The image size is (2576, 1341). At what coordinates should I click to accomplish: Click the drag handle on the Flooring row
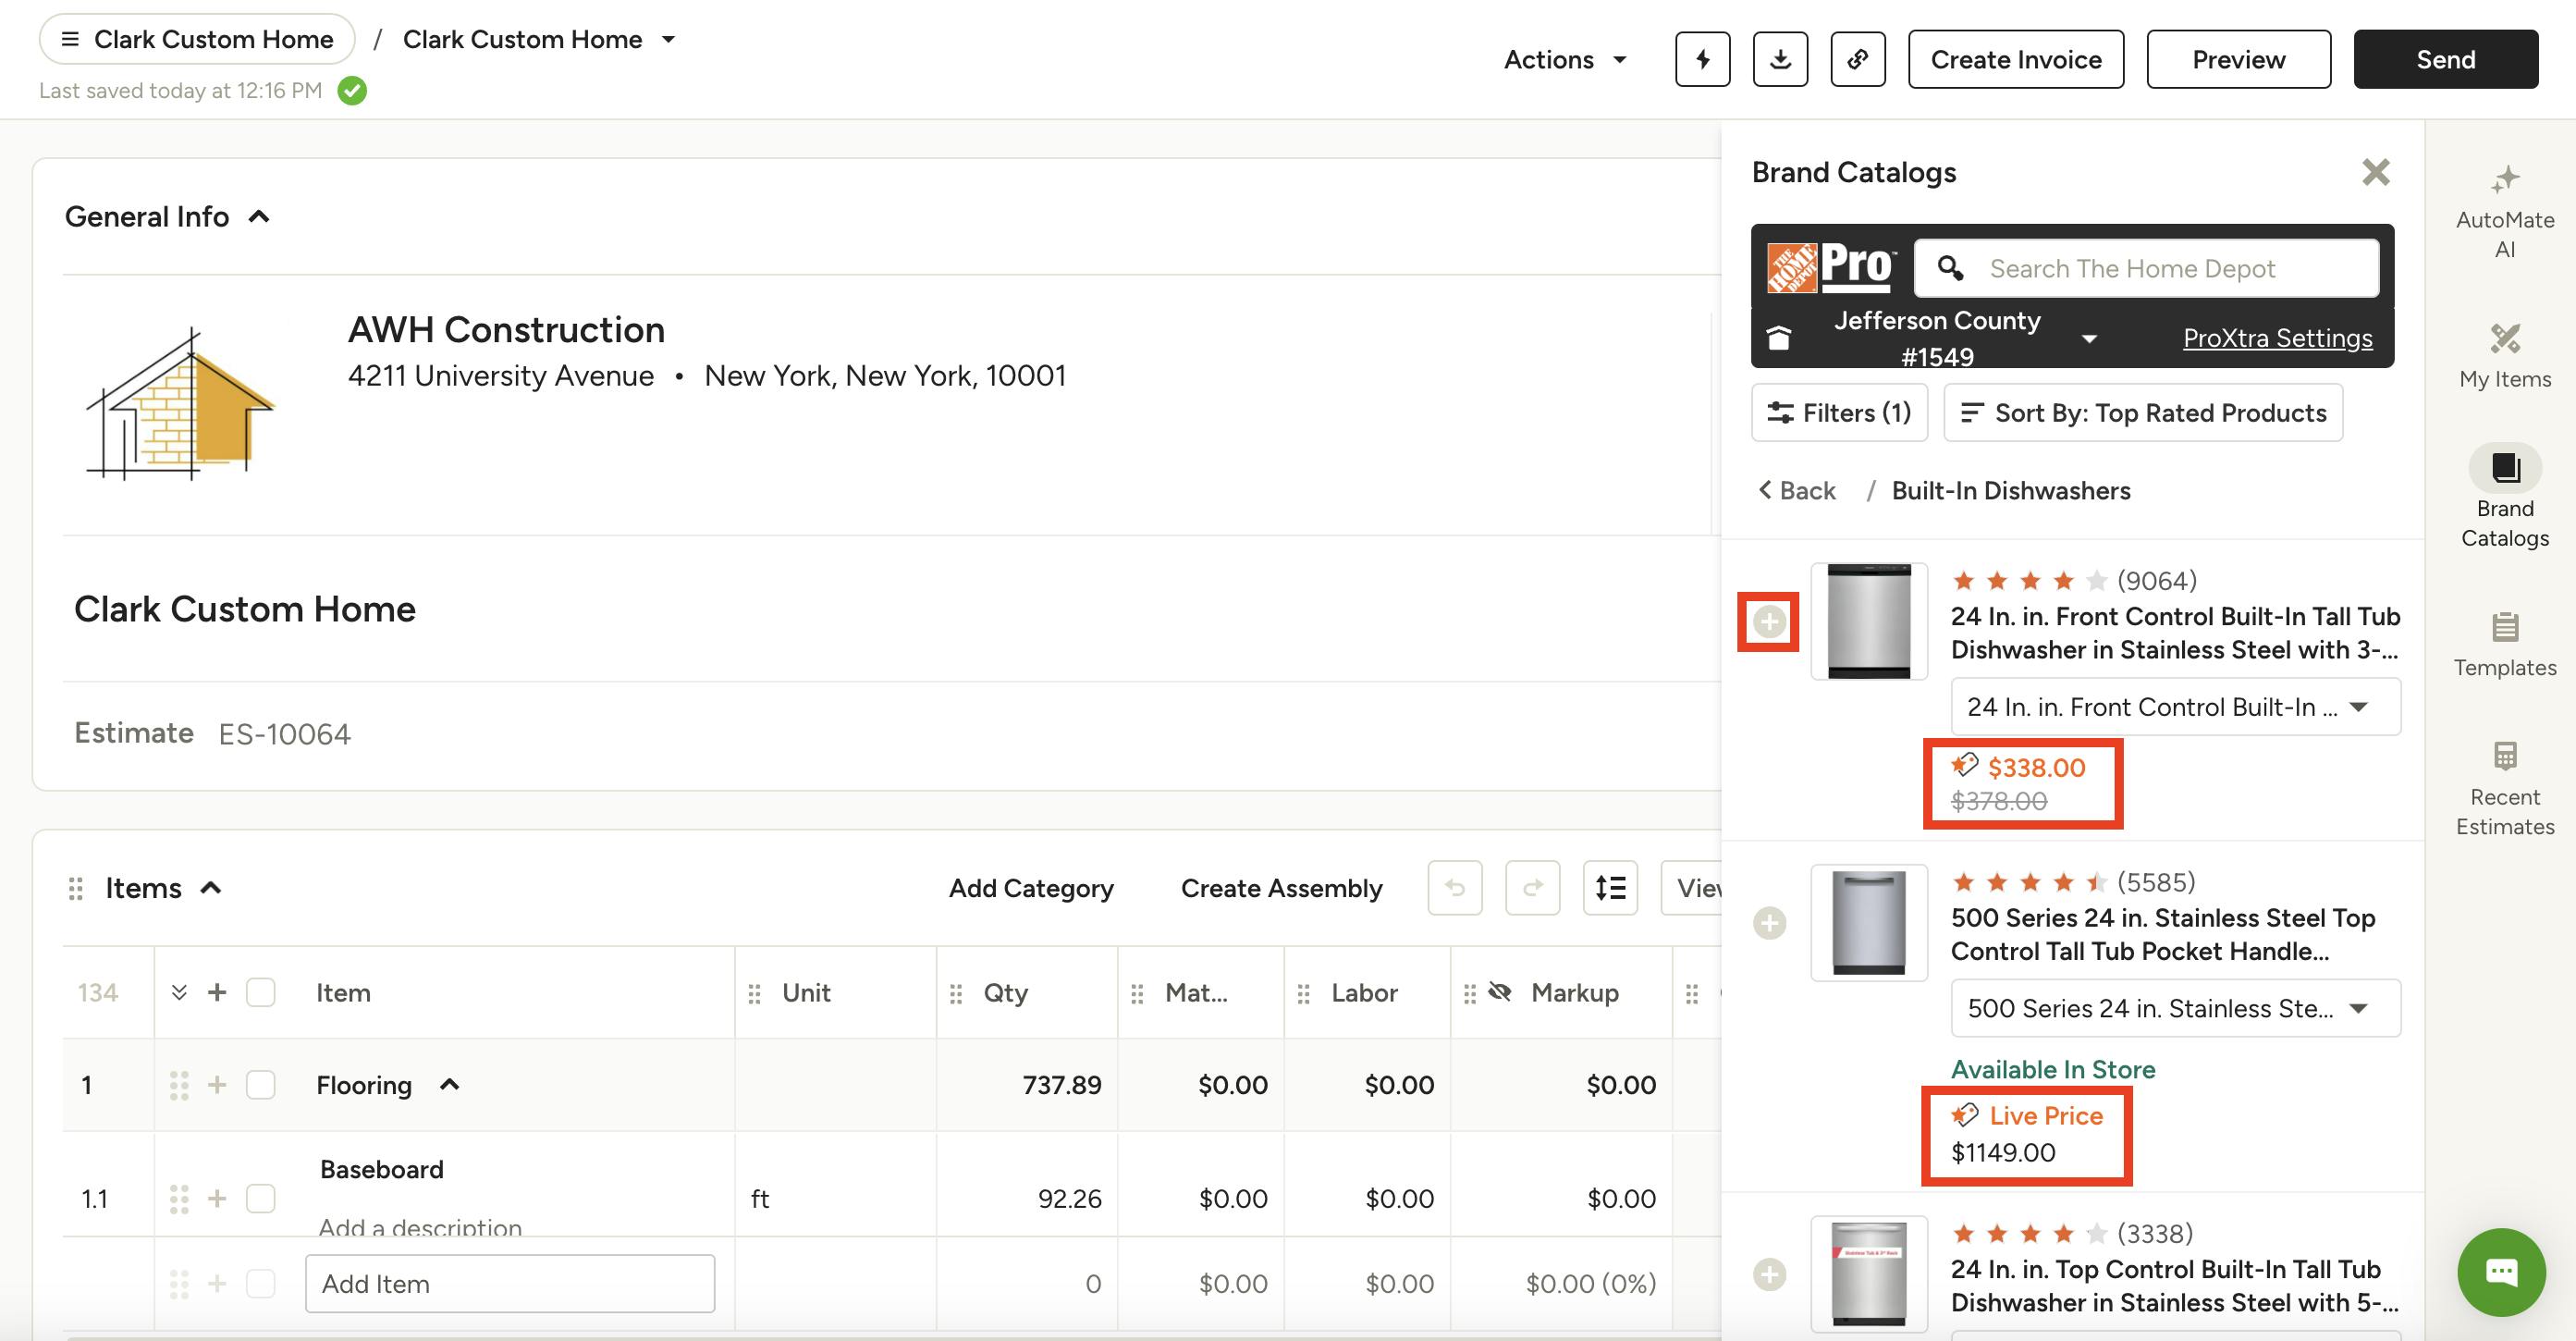coord(179,1085)
